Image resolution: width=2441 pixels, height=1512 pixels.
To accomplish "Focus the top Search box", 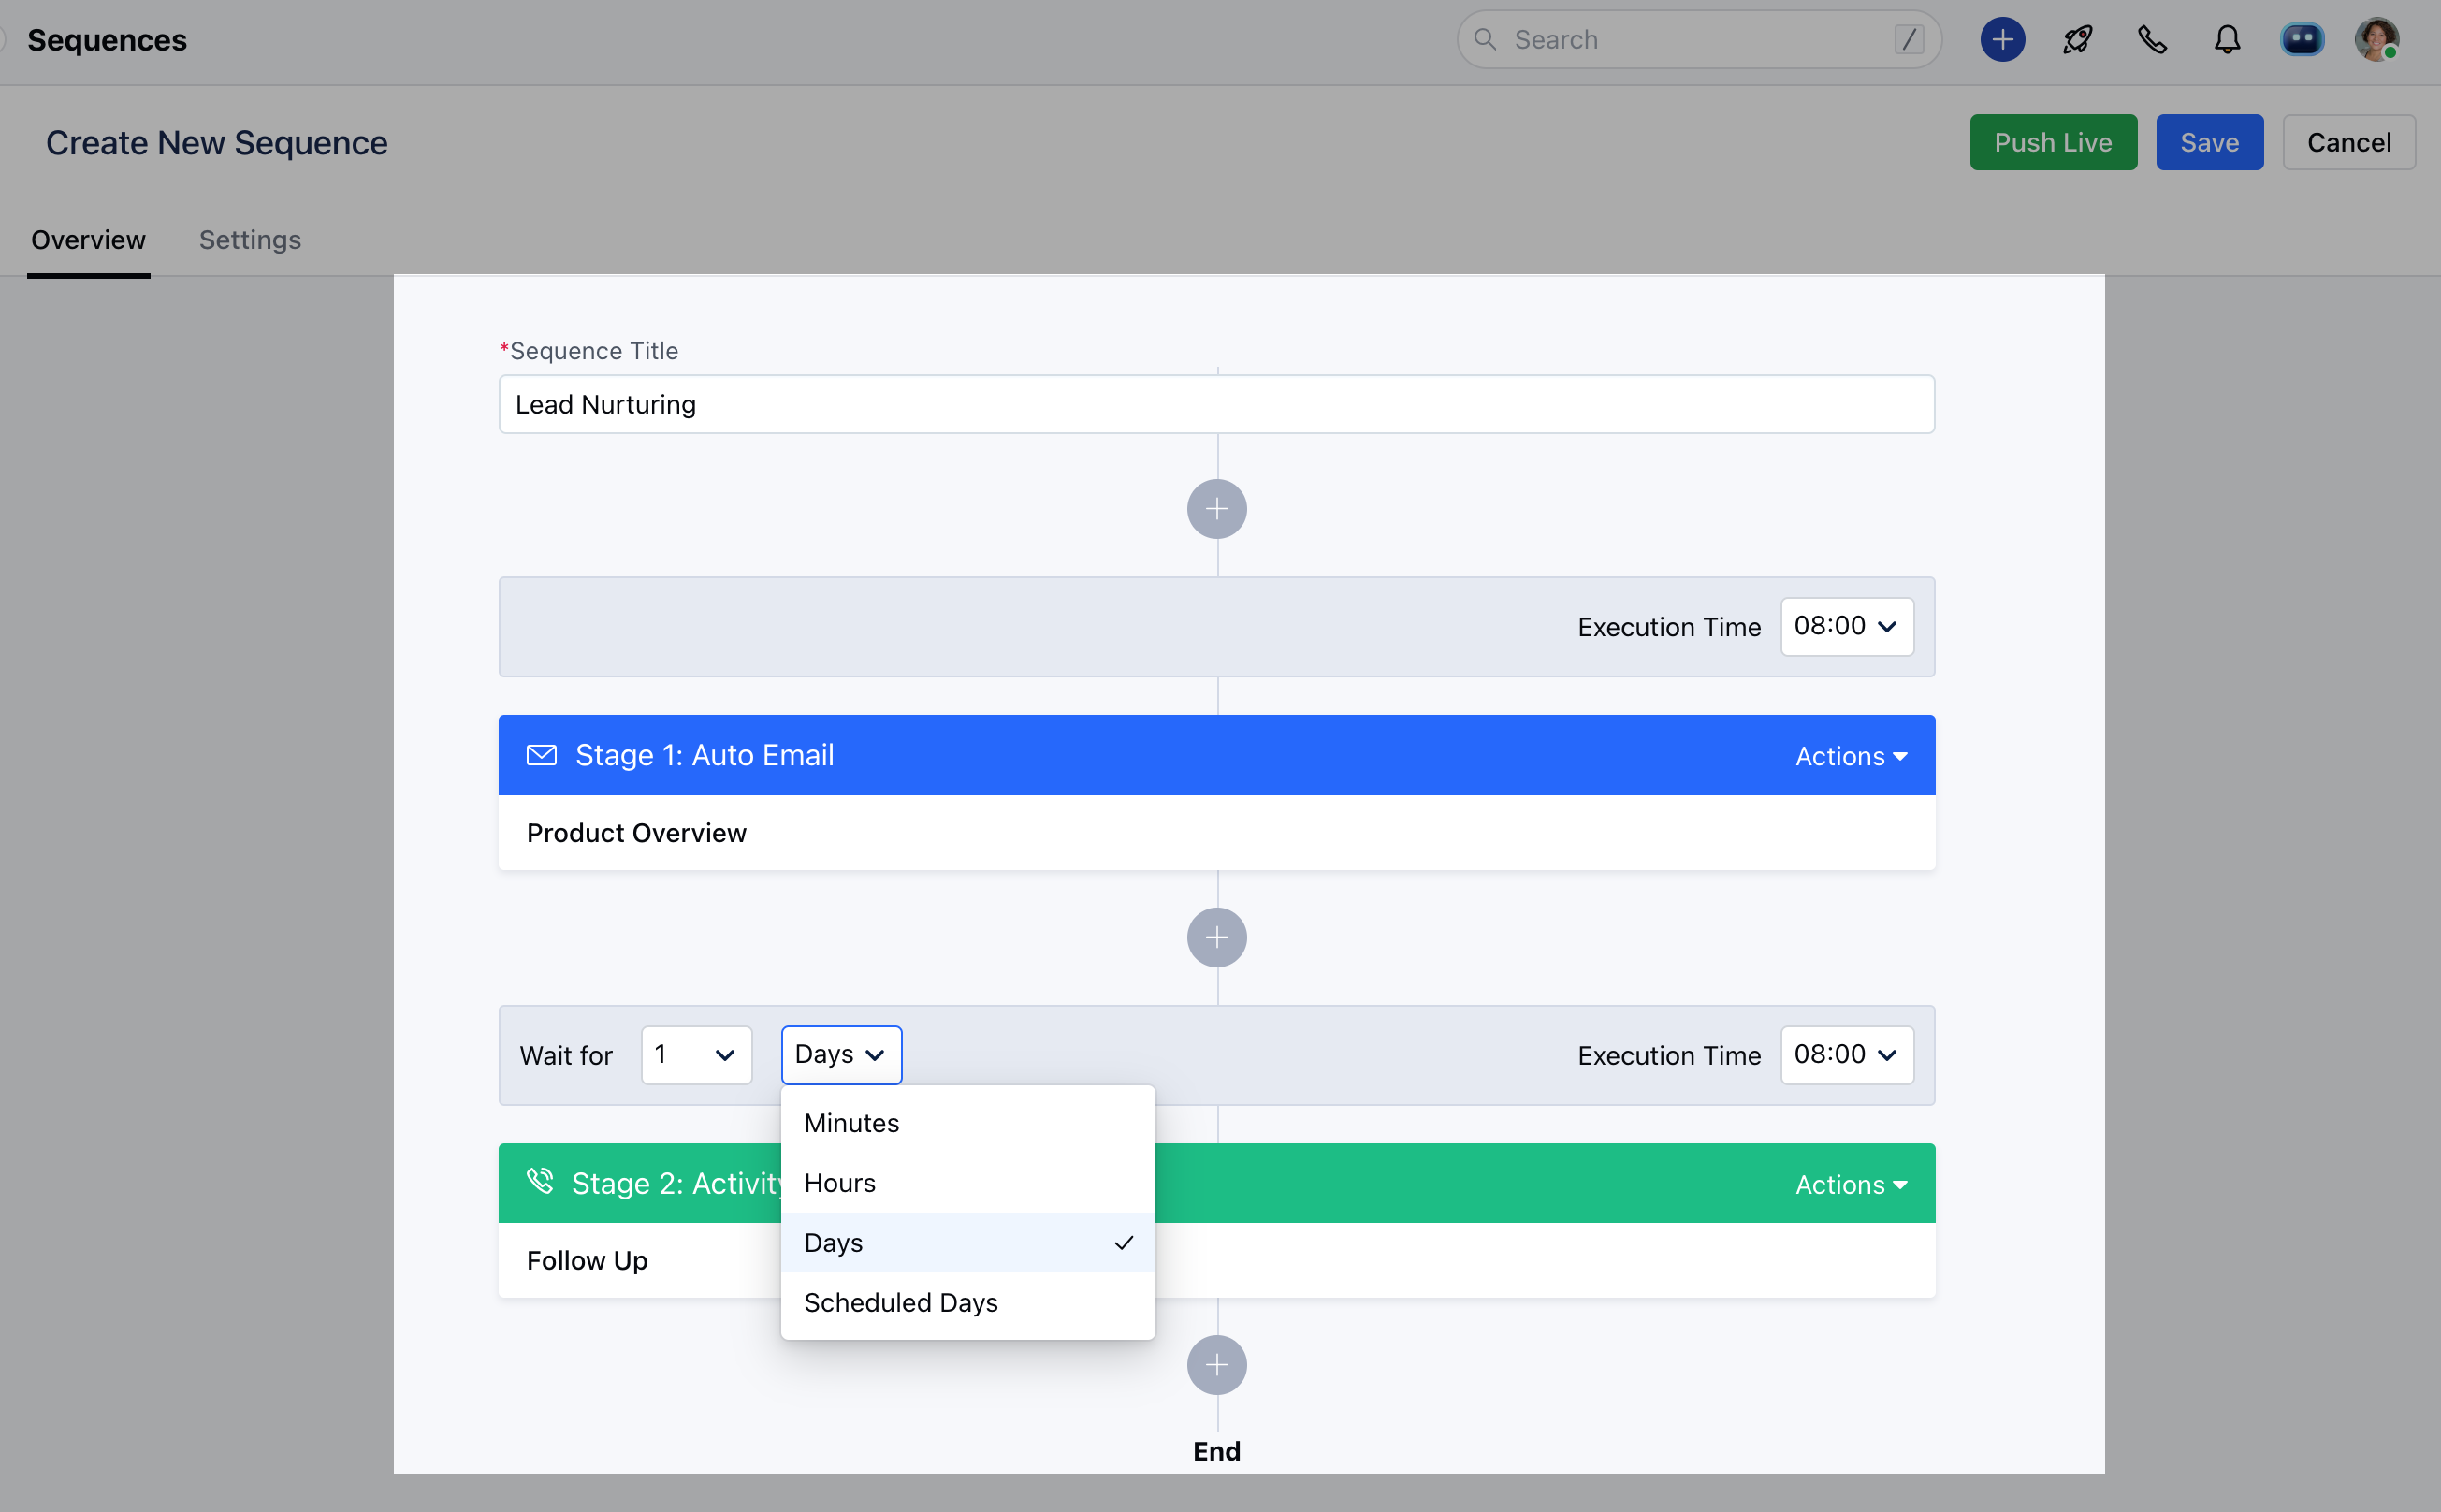I will point(1698,40).
